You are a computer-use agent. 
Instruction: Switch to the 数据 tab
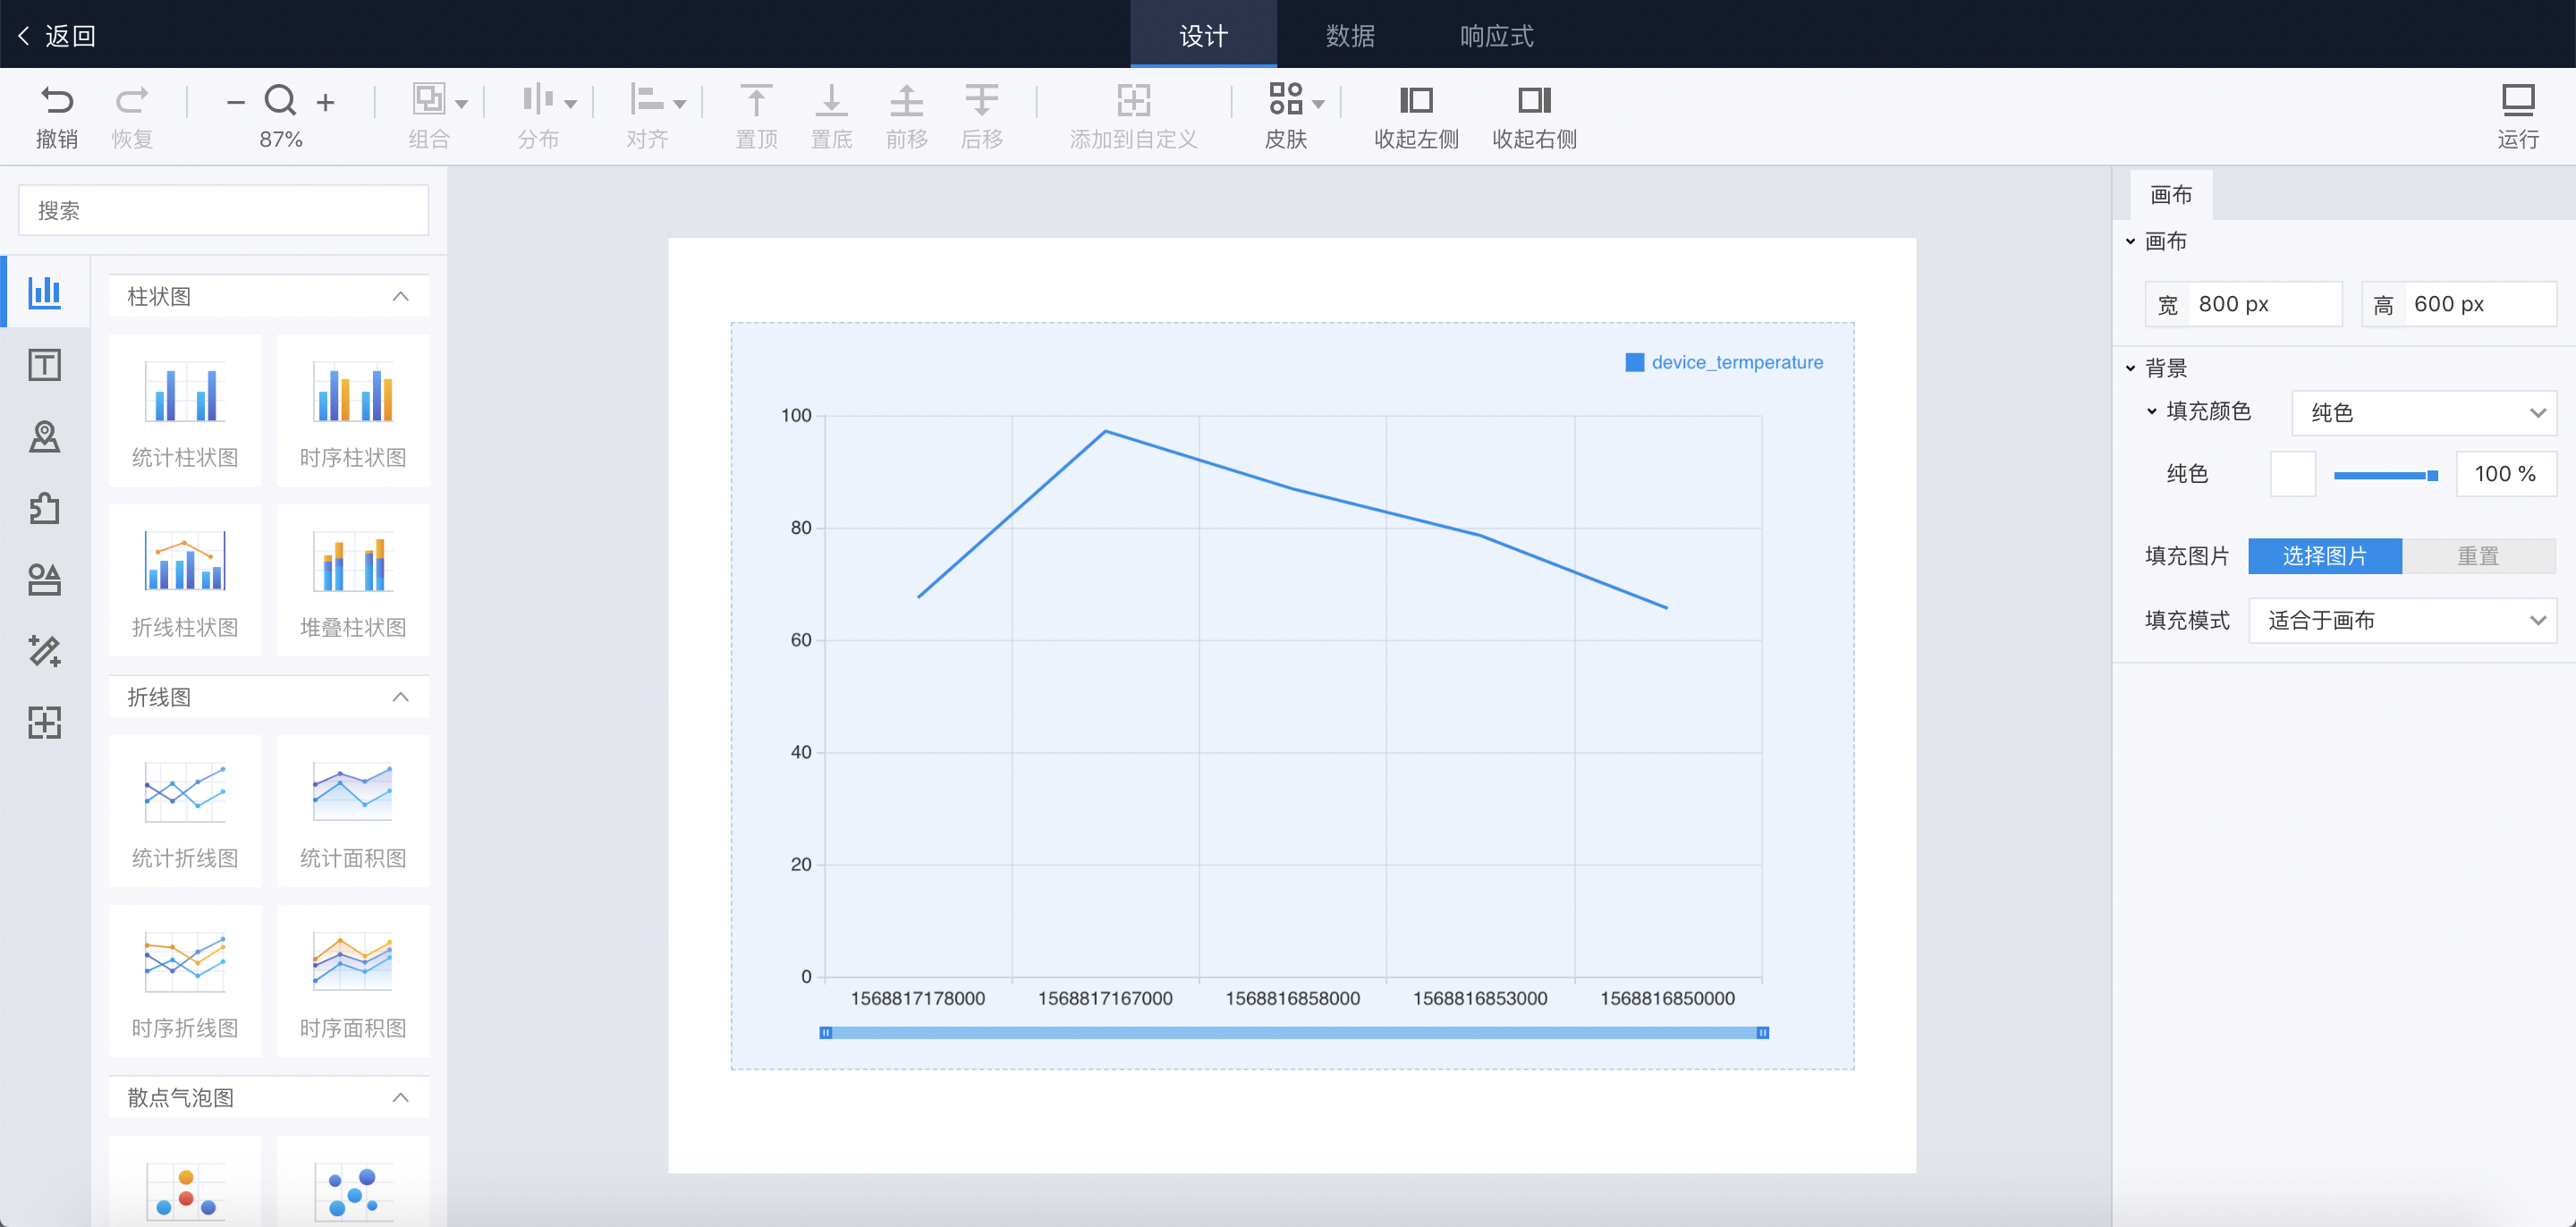(x=1350, y=36)
